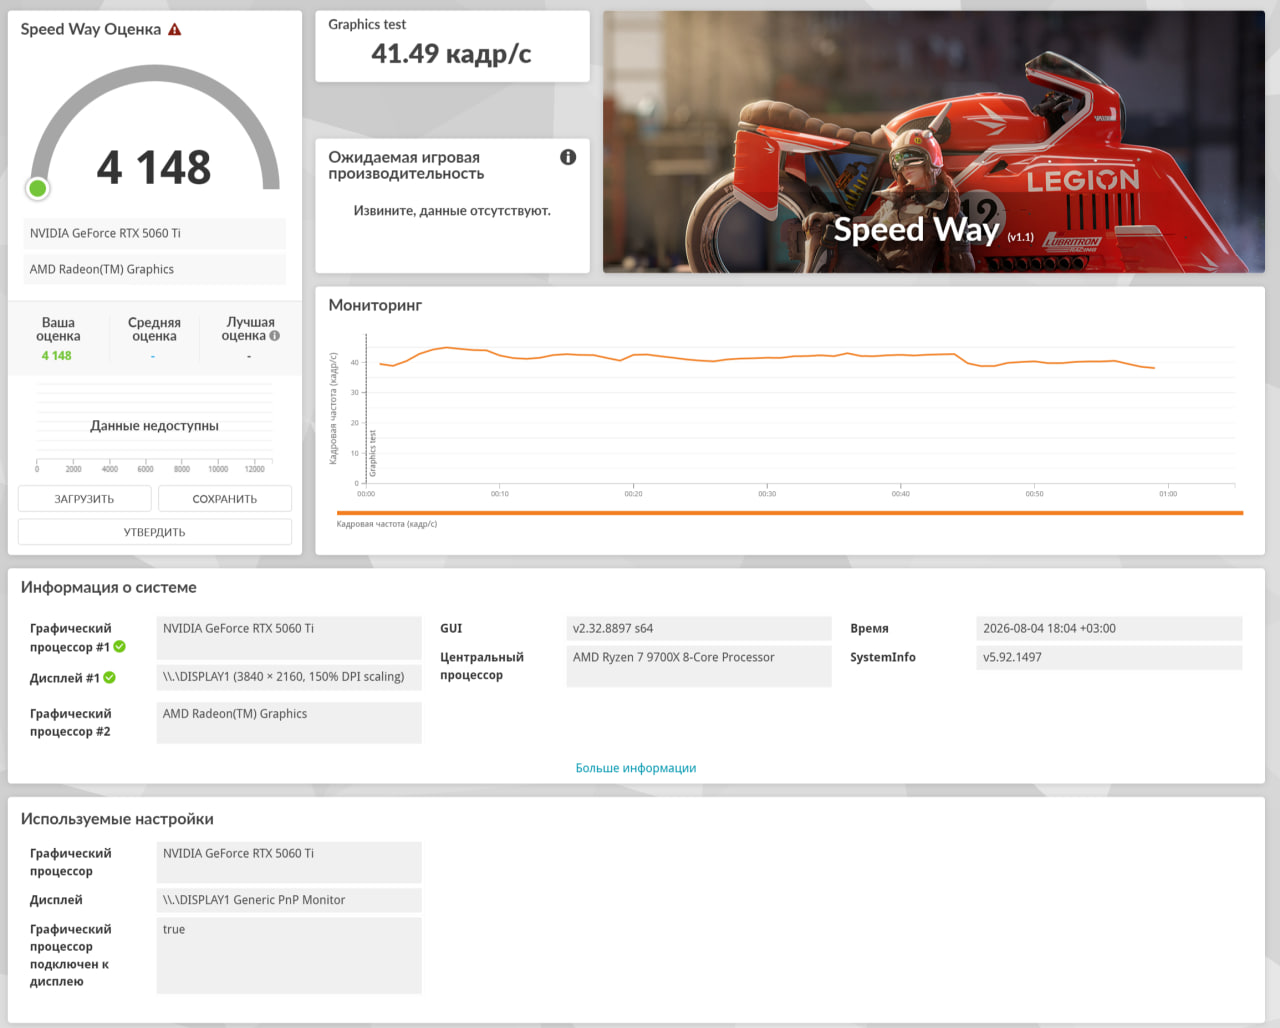Click the AMD Ryzen 7 9700X processor value
The image size is (1280, 1028).
(x=699, y=666)
